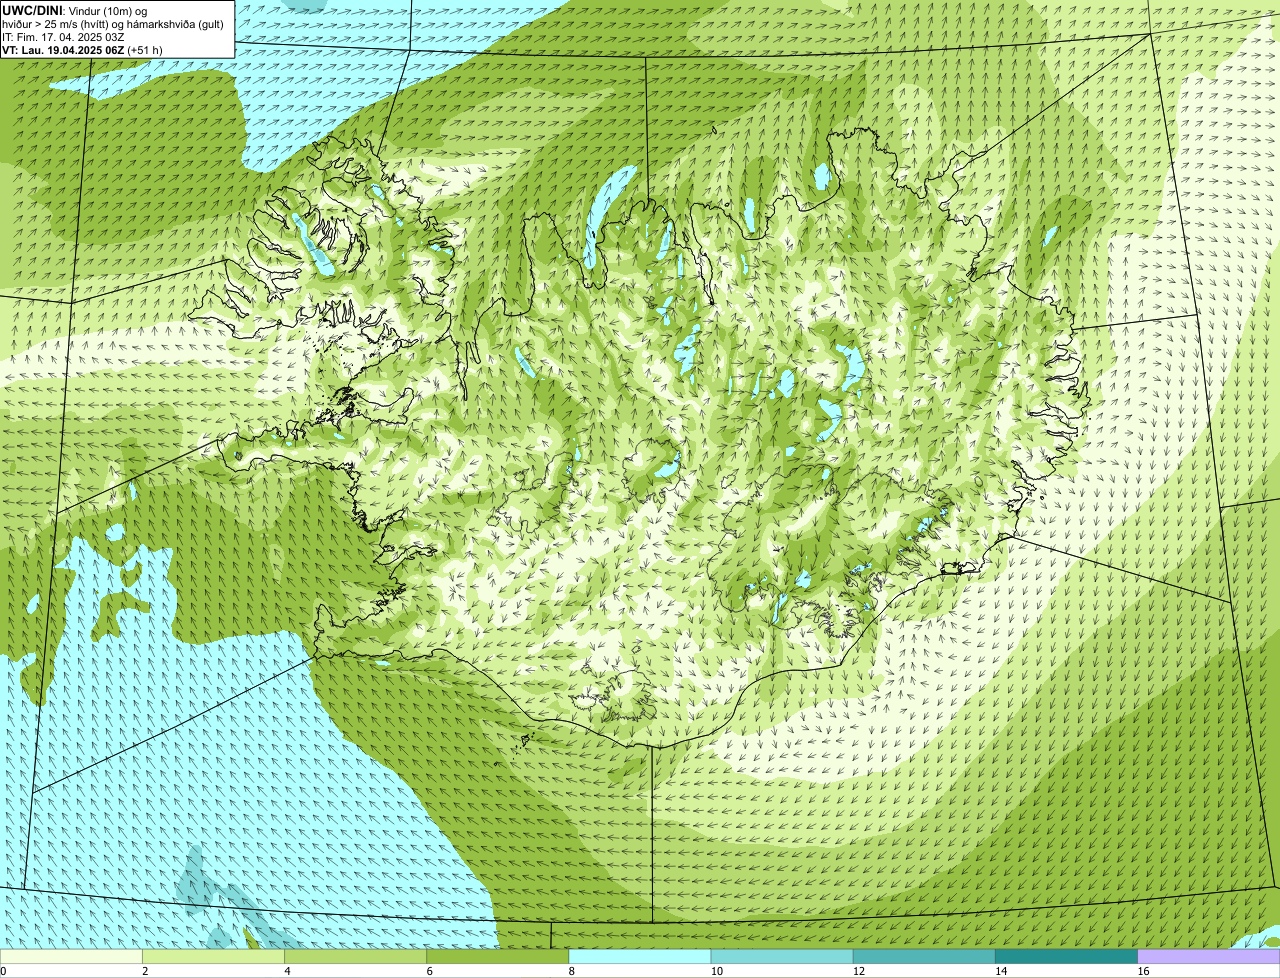This screenshot has height=978, width=1280.
Task: Click the medium green 4–6 m/s legend swatch
Action: tap(356, 957)
